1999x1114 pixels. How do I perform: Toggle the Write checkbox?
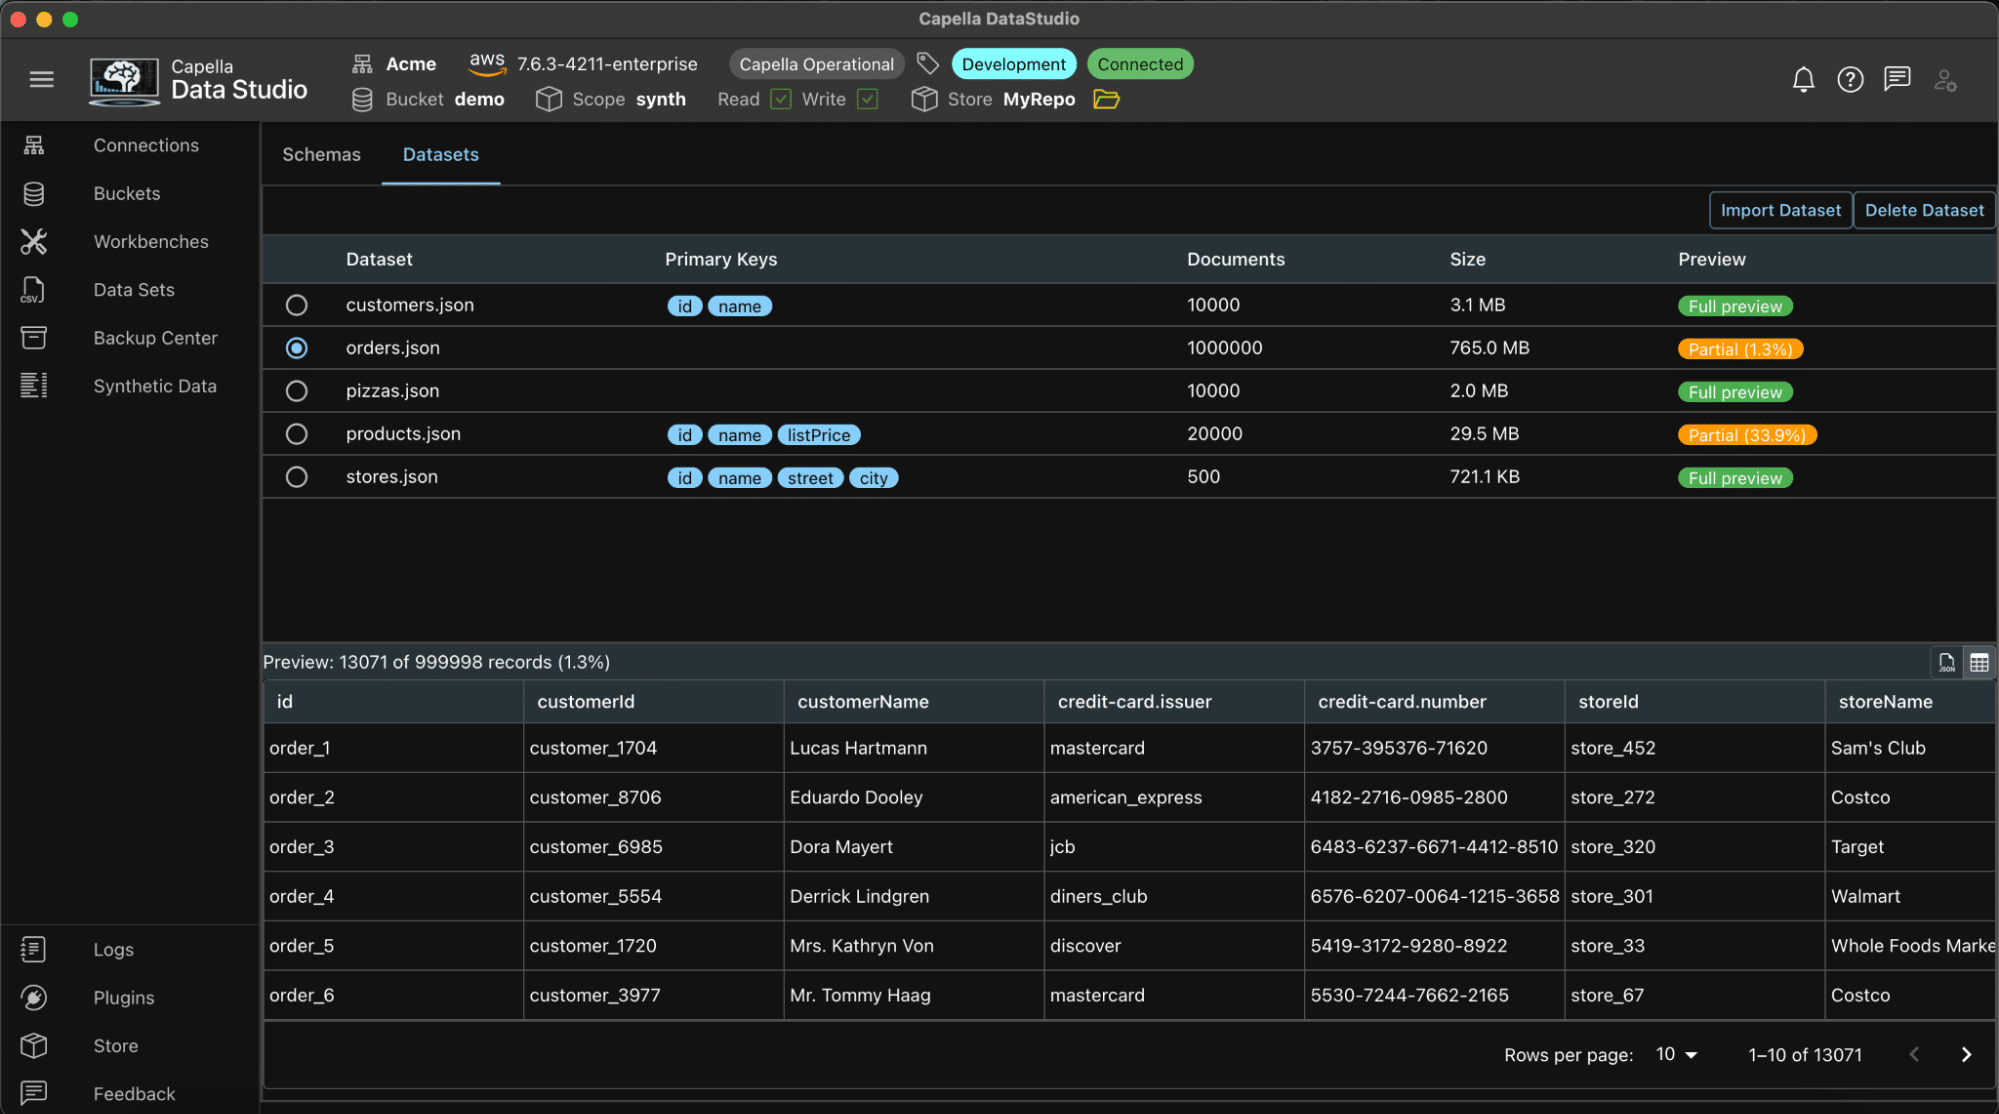[868, 99]
